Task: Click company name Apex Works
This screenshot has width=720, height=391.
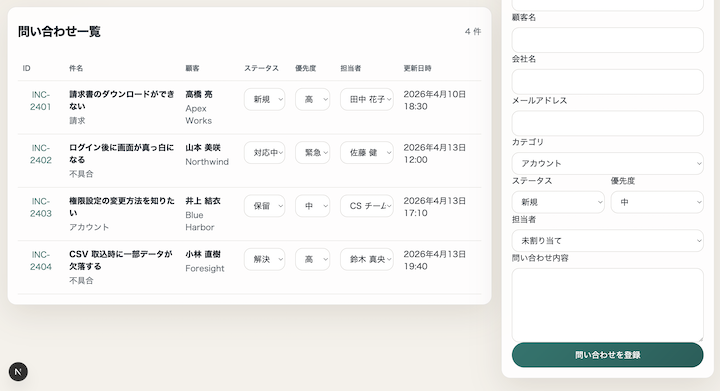Action: [x=198, y=114]
